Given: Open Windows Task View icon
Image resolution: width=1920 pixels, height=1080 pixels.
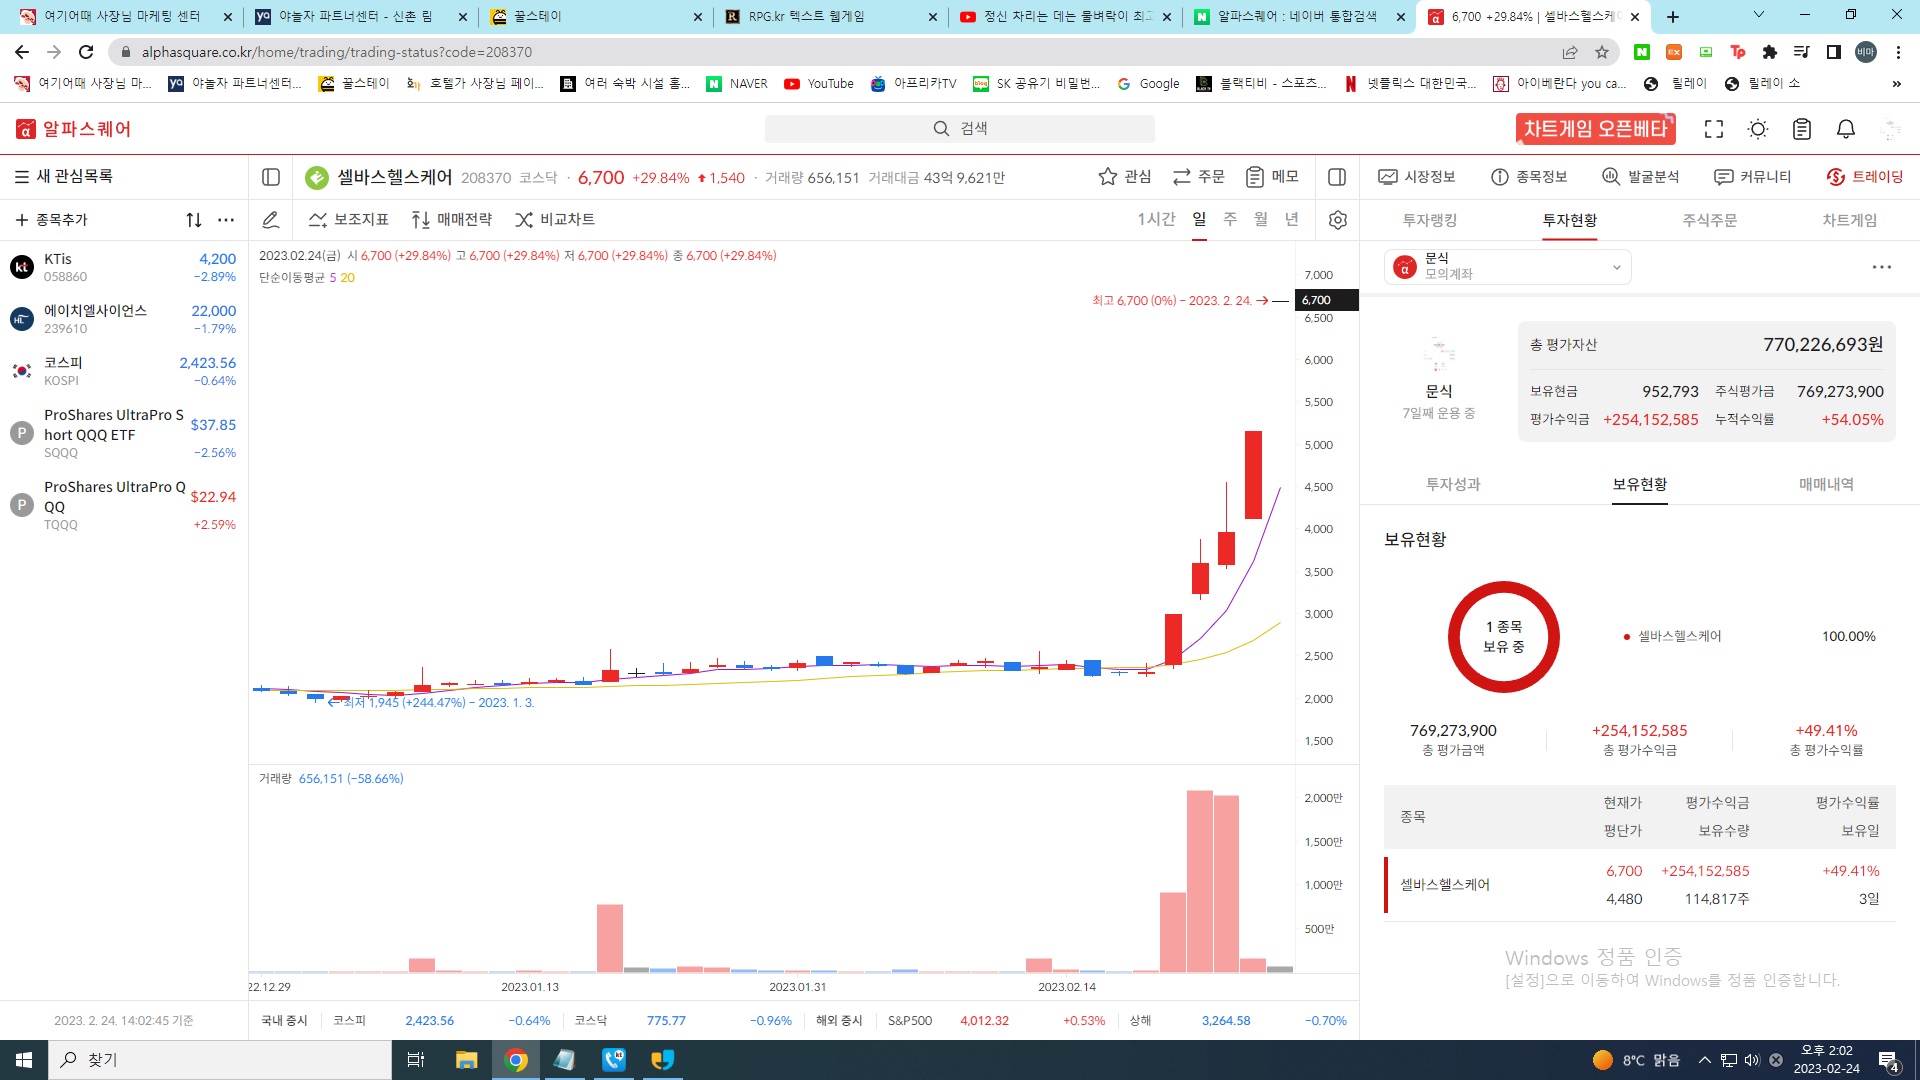Looking at the screenshot, I should [x=416, y=1060].
